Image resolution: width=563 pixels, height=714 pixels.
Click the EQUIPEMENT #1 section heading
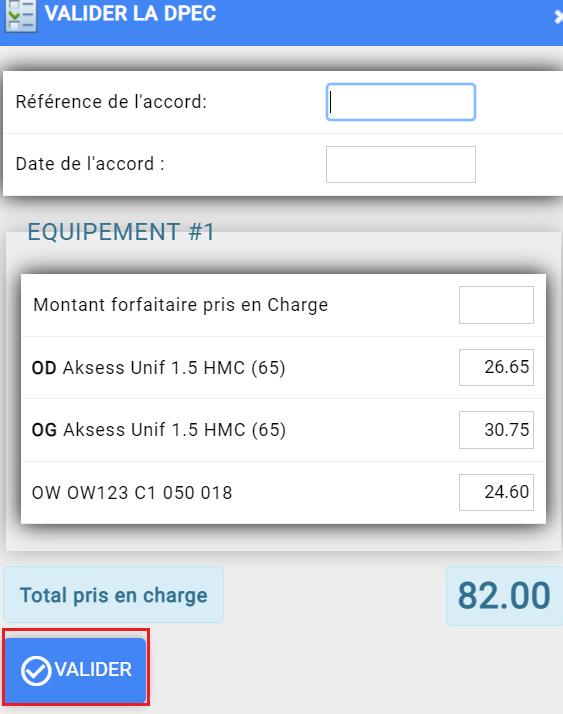121,232
